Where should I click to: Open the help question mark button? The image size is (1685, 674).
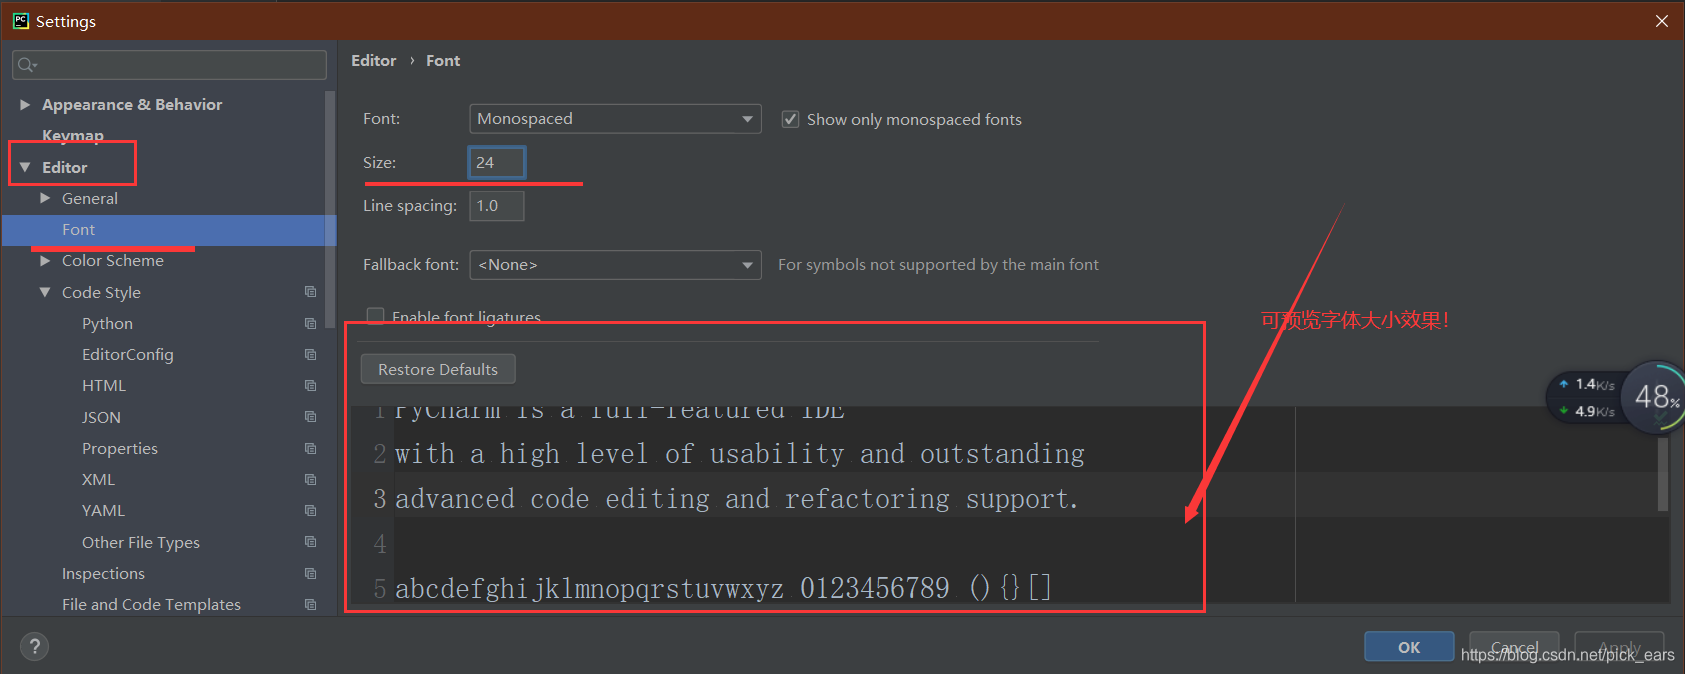pyautogui.click(x=34, y=646)
